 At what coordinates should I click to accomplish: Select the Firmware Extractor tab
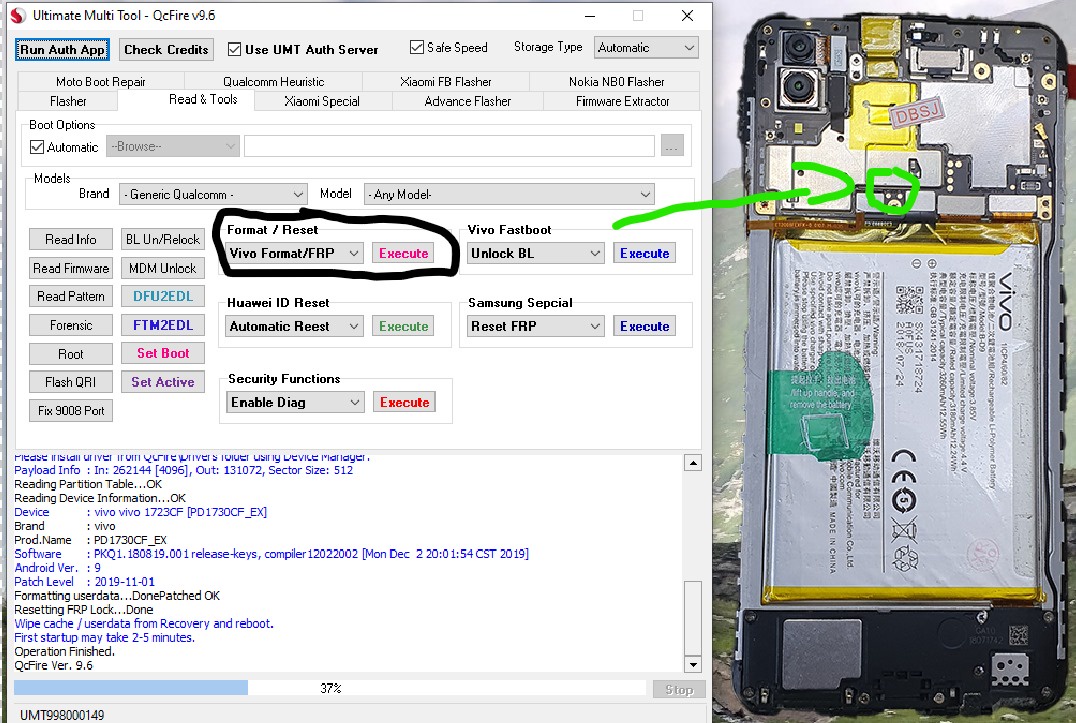click(622, 102)
